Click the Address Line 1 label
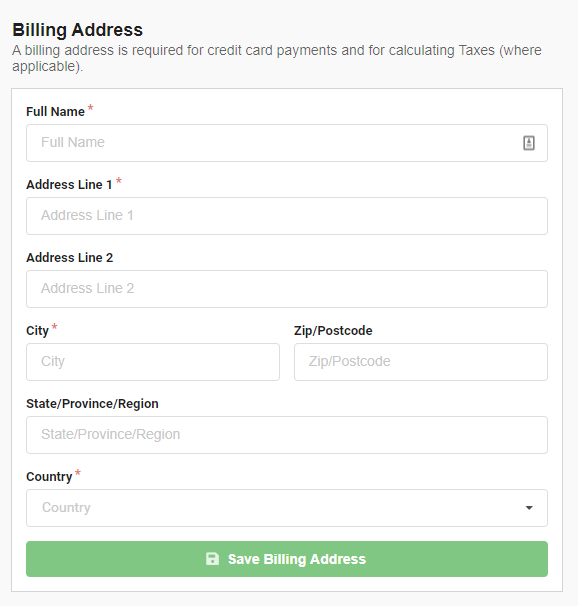This screenshot has height=606, width=578. tap(69, 185)
